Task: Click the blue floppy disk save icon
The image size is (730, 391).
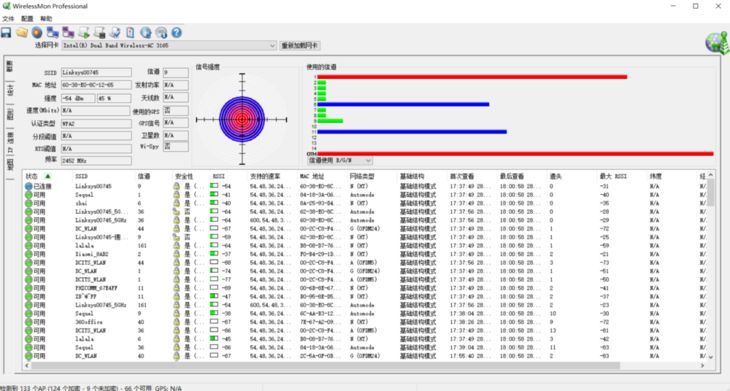Action: [6, 33]
